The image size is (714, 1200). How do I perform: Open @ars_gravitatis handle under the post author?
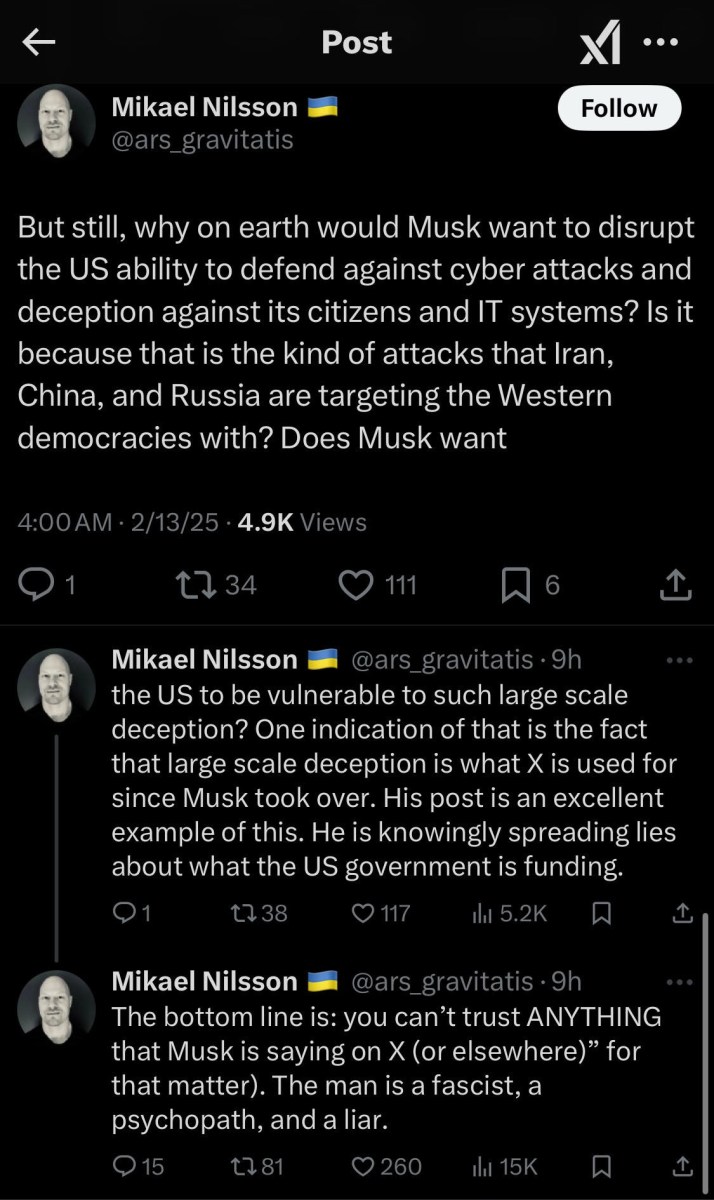[x=203, y=141]
